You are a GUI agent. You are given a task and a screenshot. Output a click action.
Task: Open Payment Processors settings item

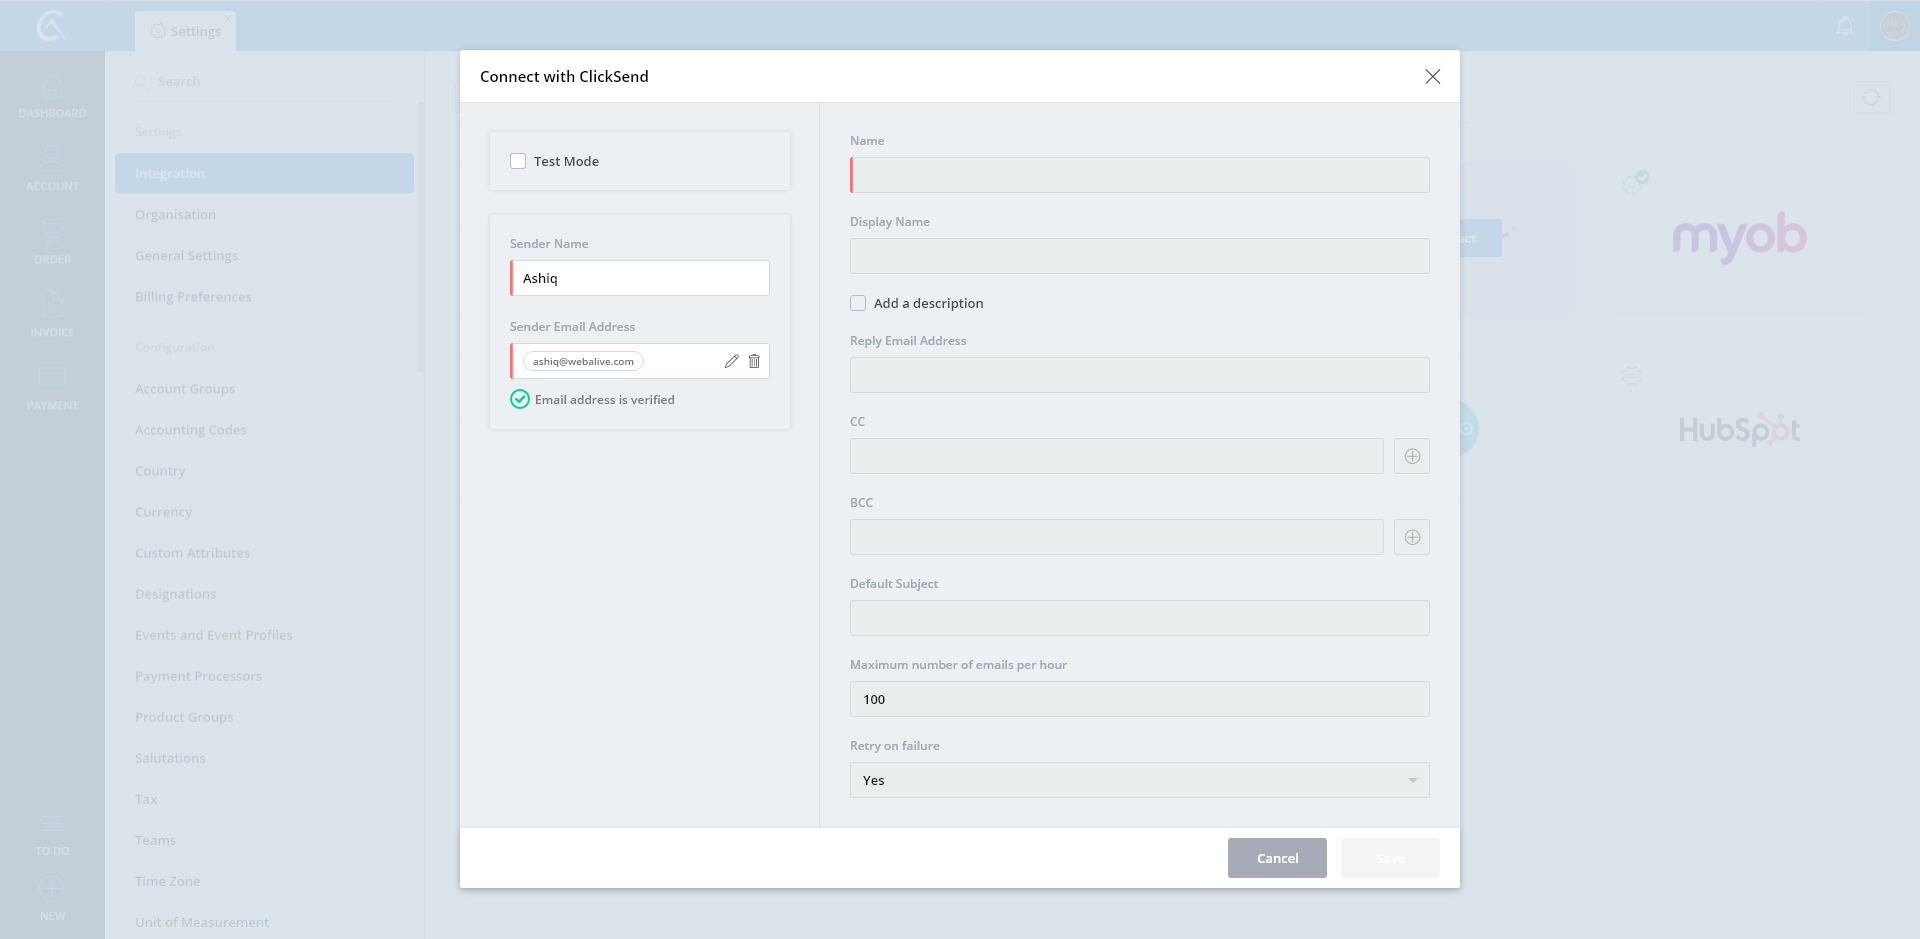point(198,676)
